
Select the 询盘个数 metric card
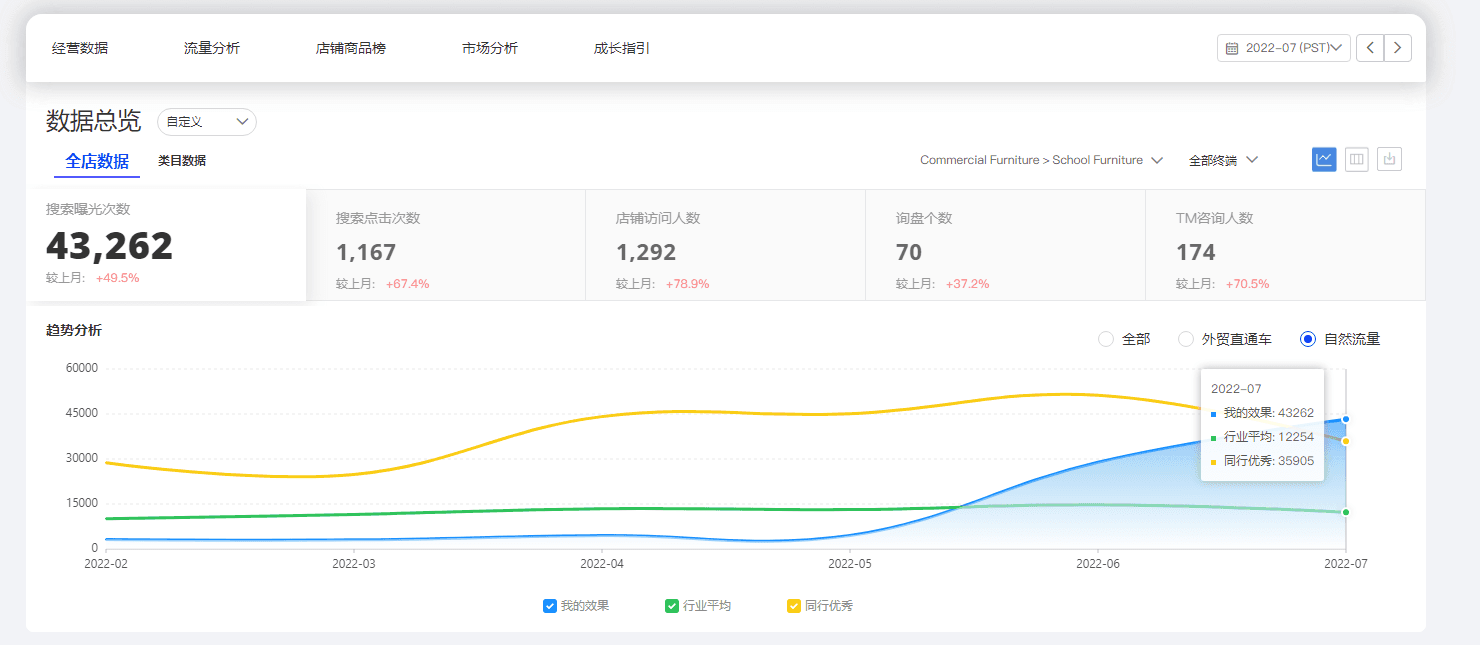coord(1005,245)
